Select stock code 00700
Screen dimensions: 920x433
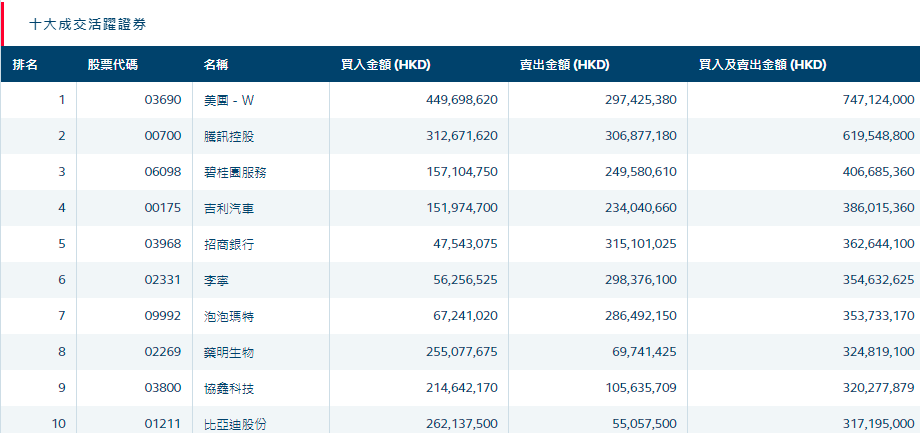pyautogui.click(x=163, y=136)
